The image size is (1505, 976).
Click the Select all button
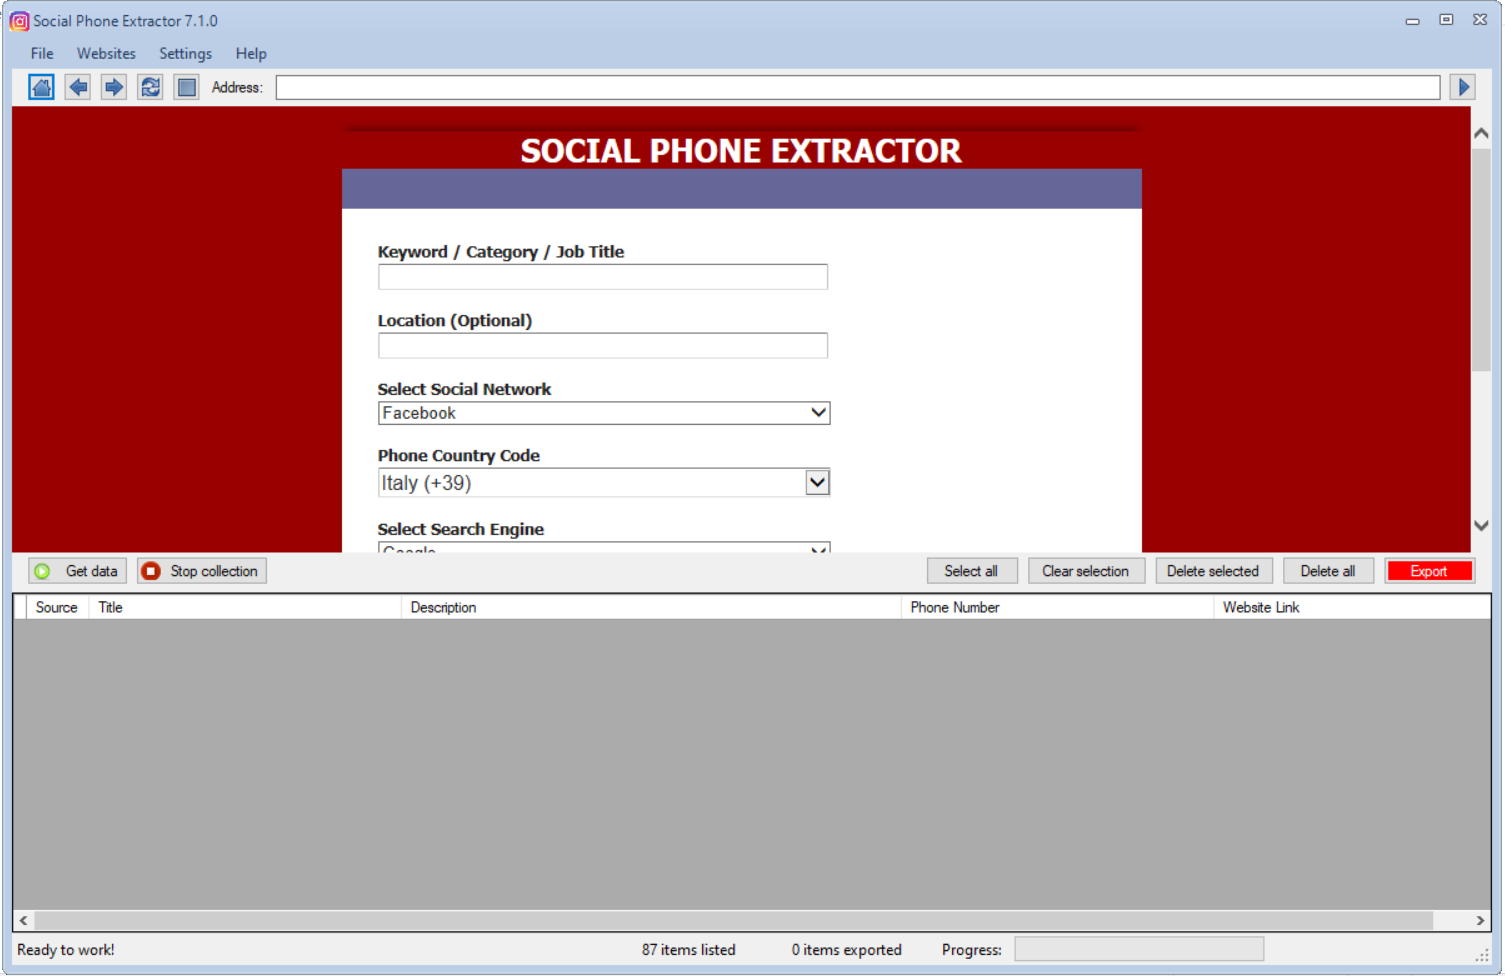(971, 571)
